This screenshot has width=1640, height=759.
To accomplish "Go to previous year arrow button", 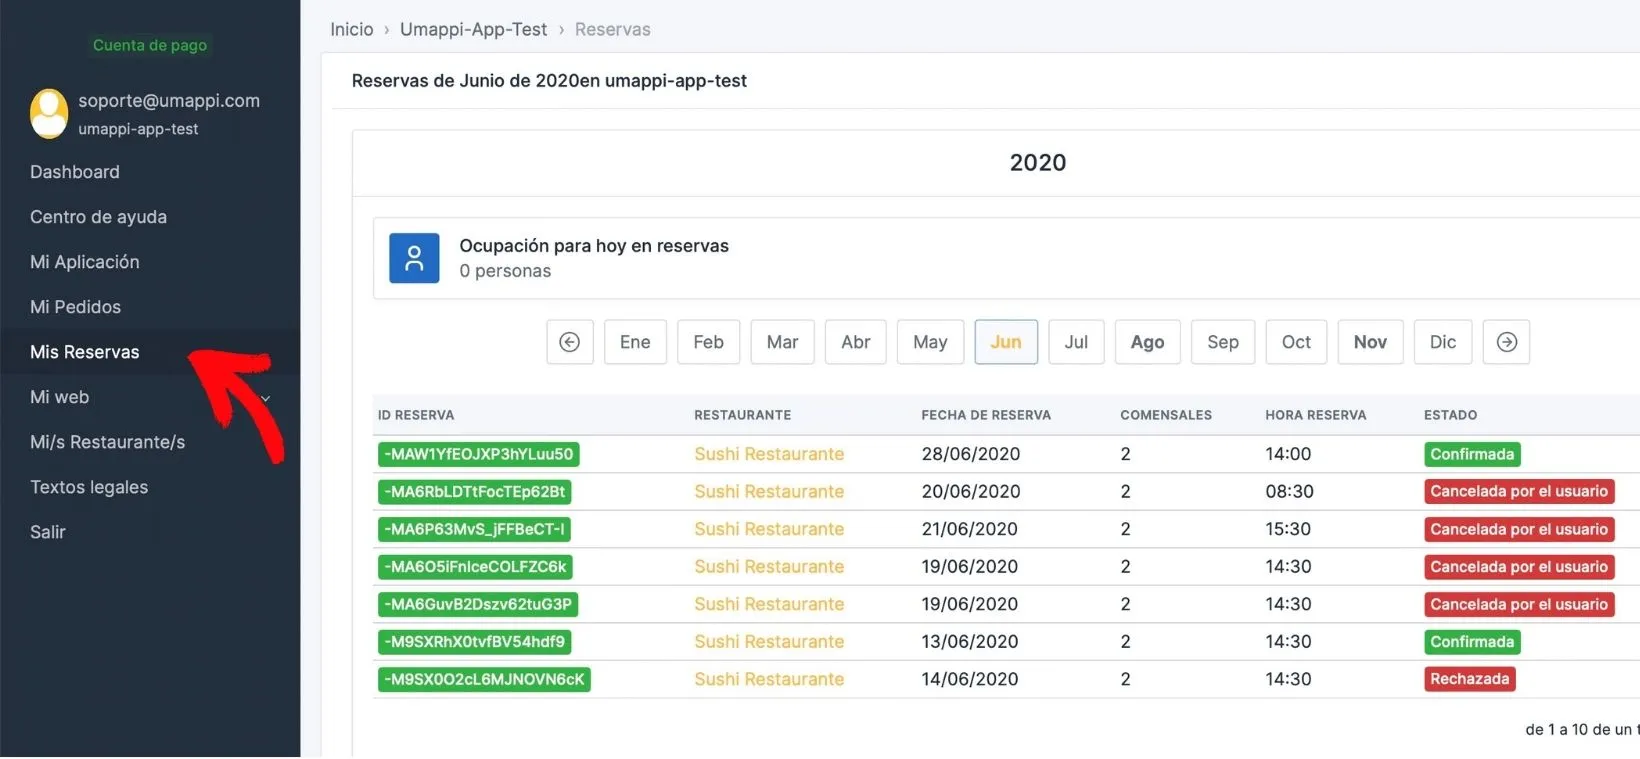I will 570,342.
